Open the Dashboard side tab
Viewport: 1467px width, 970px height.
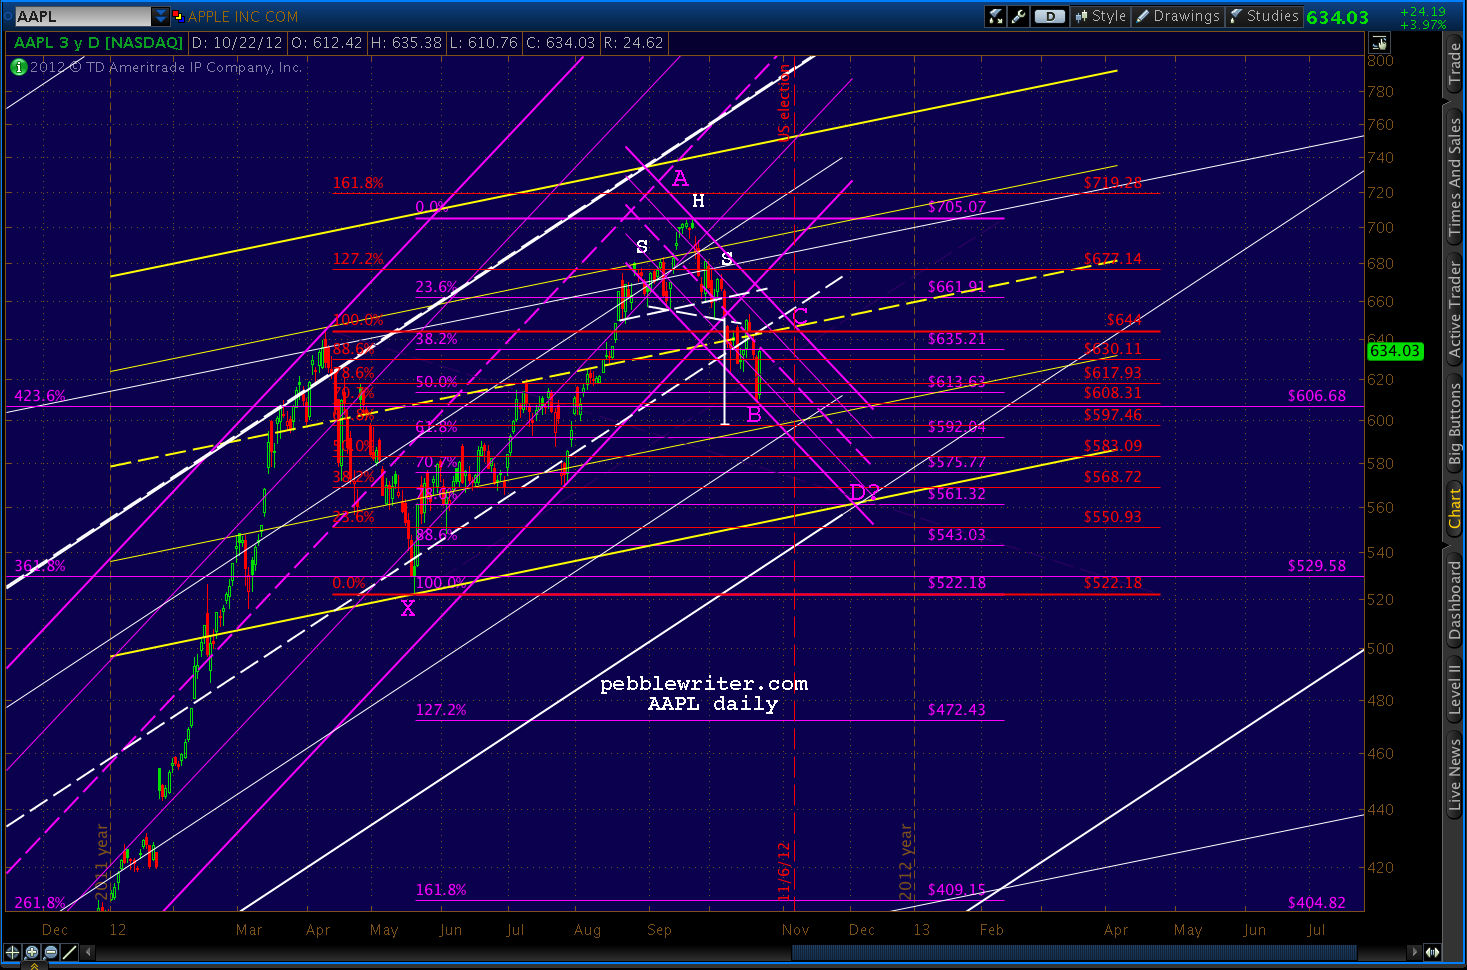pyautogui.click(x=1455, y=599)
